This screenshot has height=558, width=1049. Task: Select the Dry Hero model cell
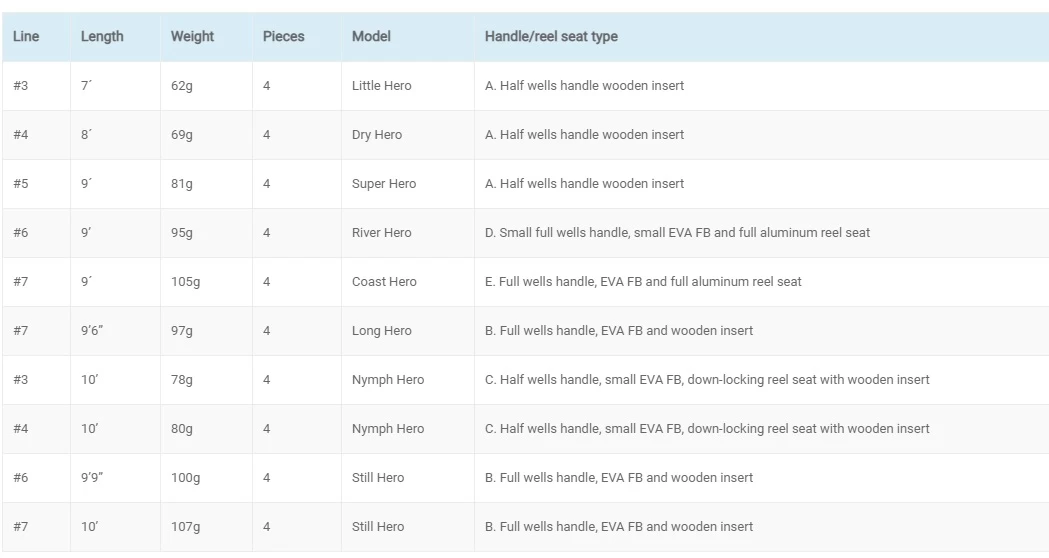click(x=377, y=135)
